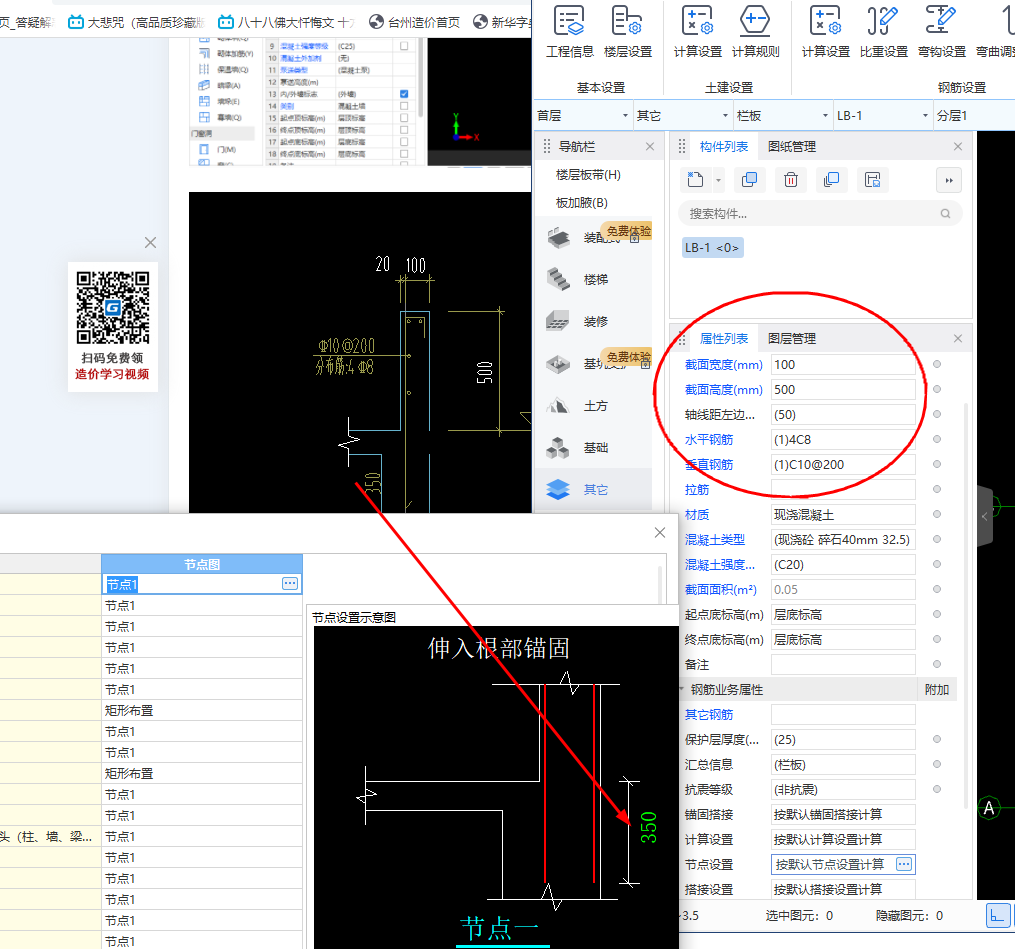Open 计算设置 under 钢筋设置

pos(825,32)
